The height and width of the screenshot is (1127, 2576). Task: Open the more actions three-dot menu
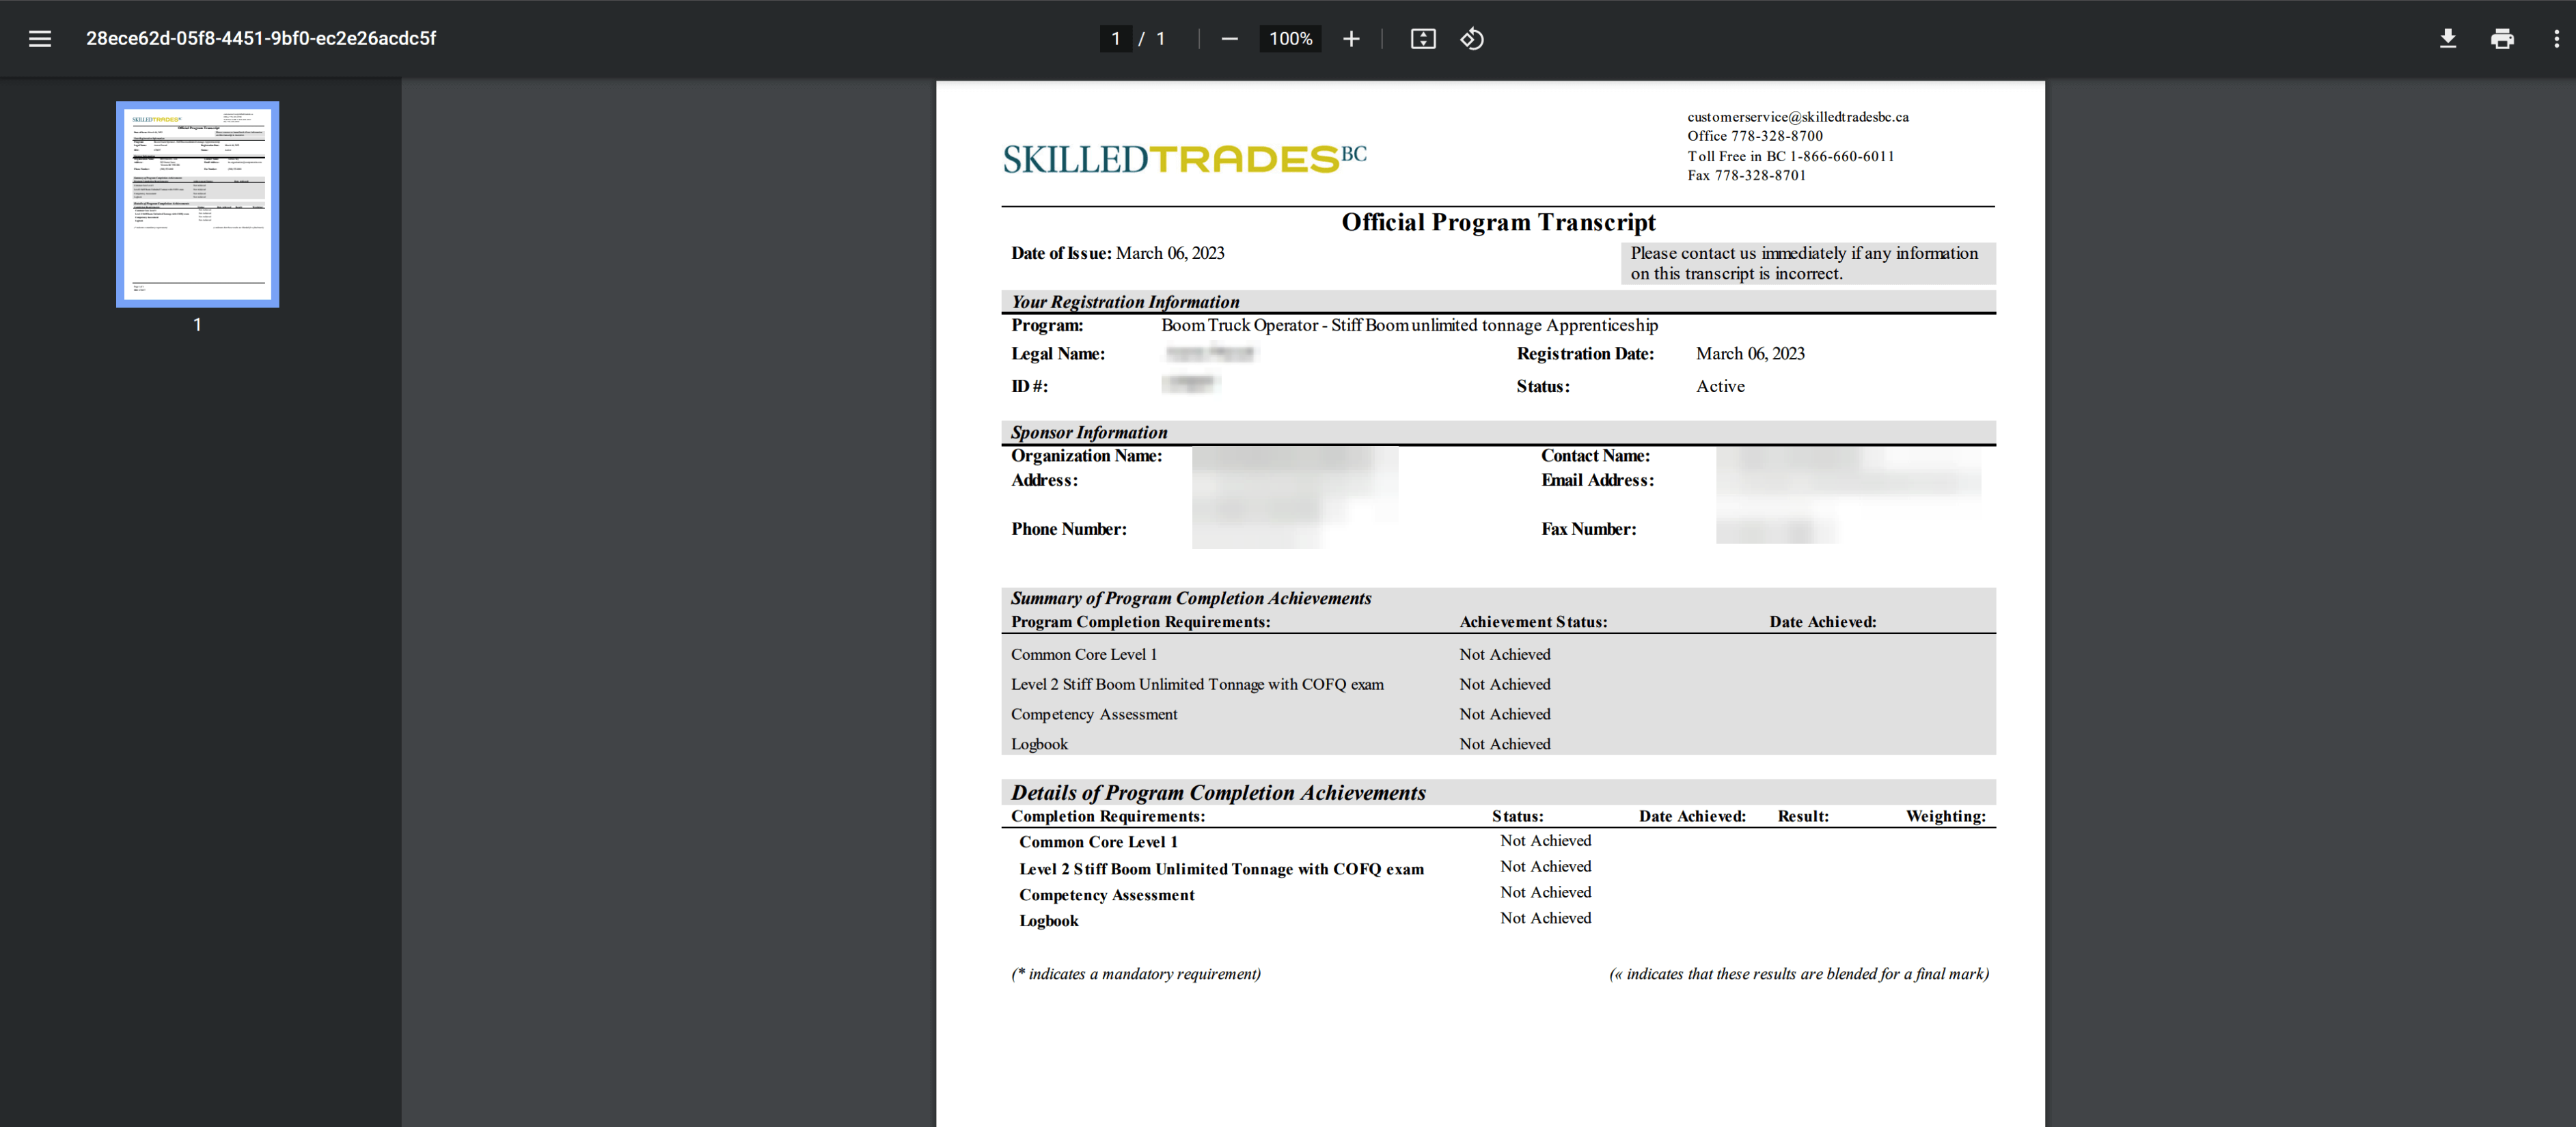click(2556, 39)
